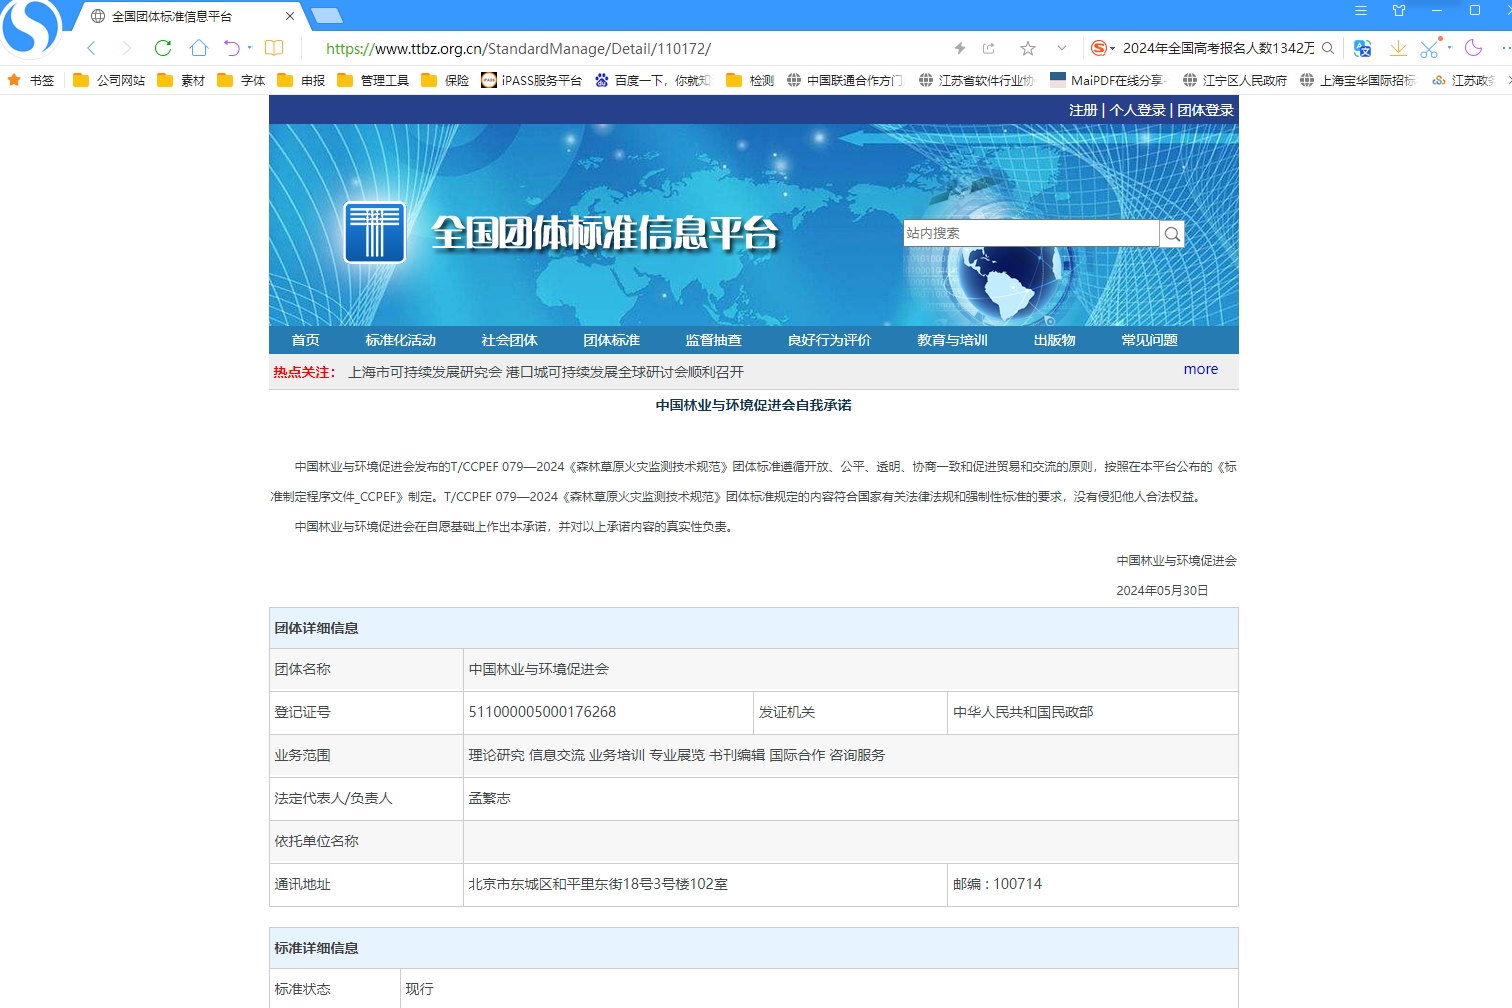Screen dimensions: 1512x1008
Task: Go to browser home page icon
Action: pos(199,48)
